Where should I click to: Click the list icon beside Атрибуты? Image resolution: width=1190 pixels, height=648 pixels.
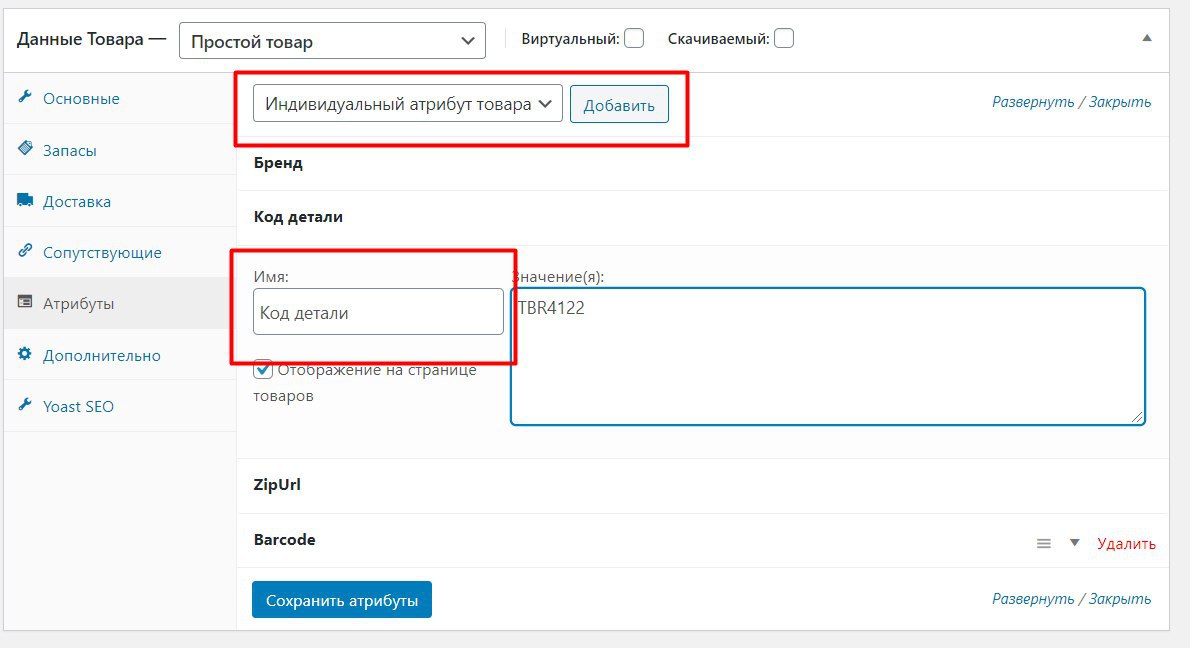[x=25, y=303]
